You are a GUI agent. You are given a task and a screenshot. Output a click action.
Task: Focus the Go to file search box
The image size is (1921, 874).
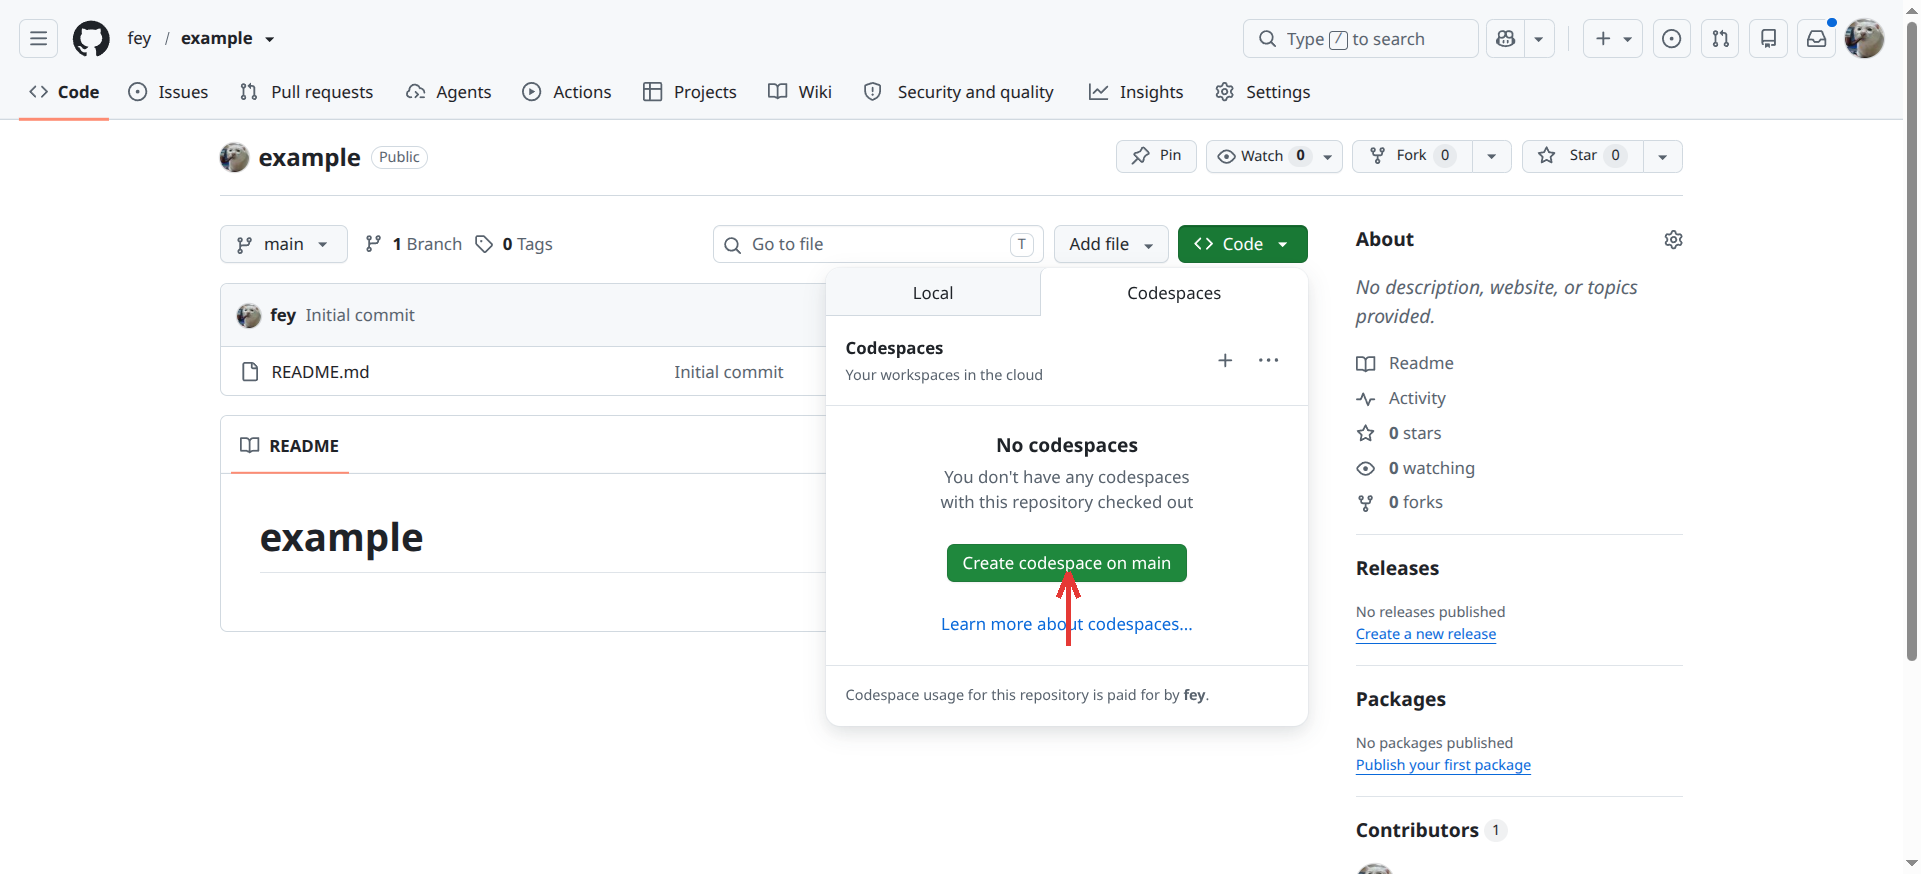(x=878, y=244)
